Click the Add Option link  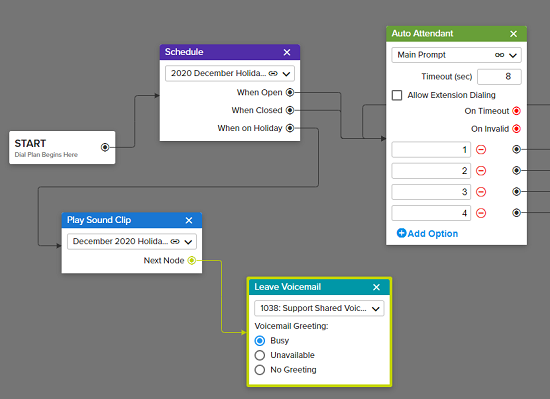coord(427,234)
